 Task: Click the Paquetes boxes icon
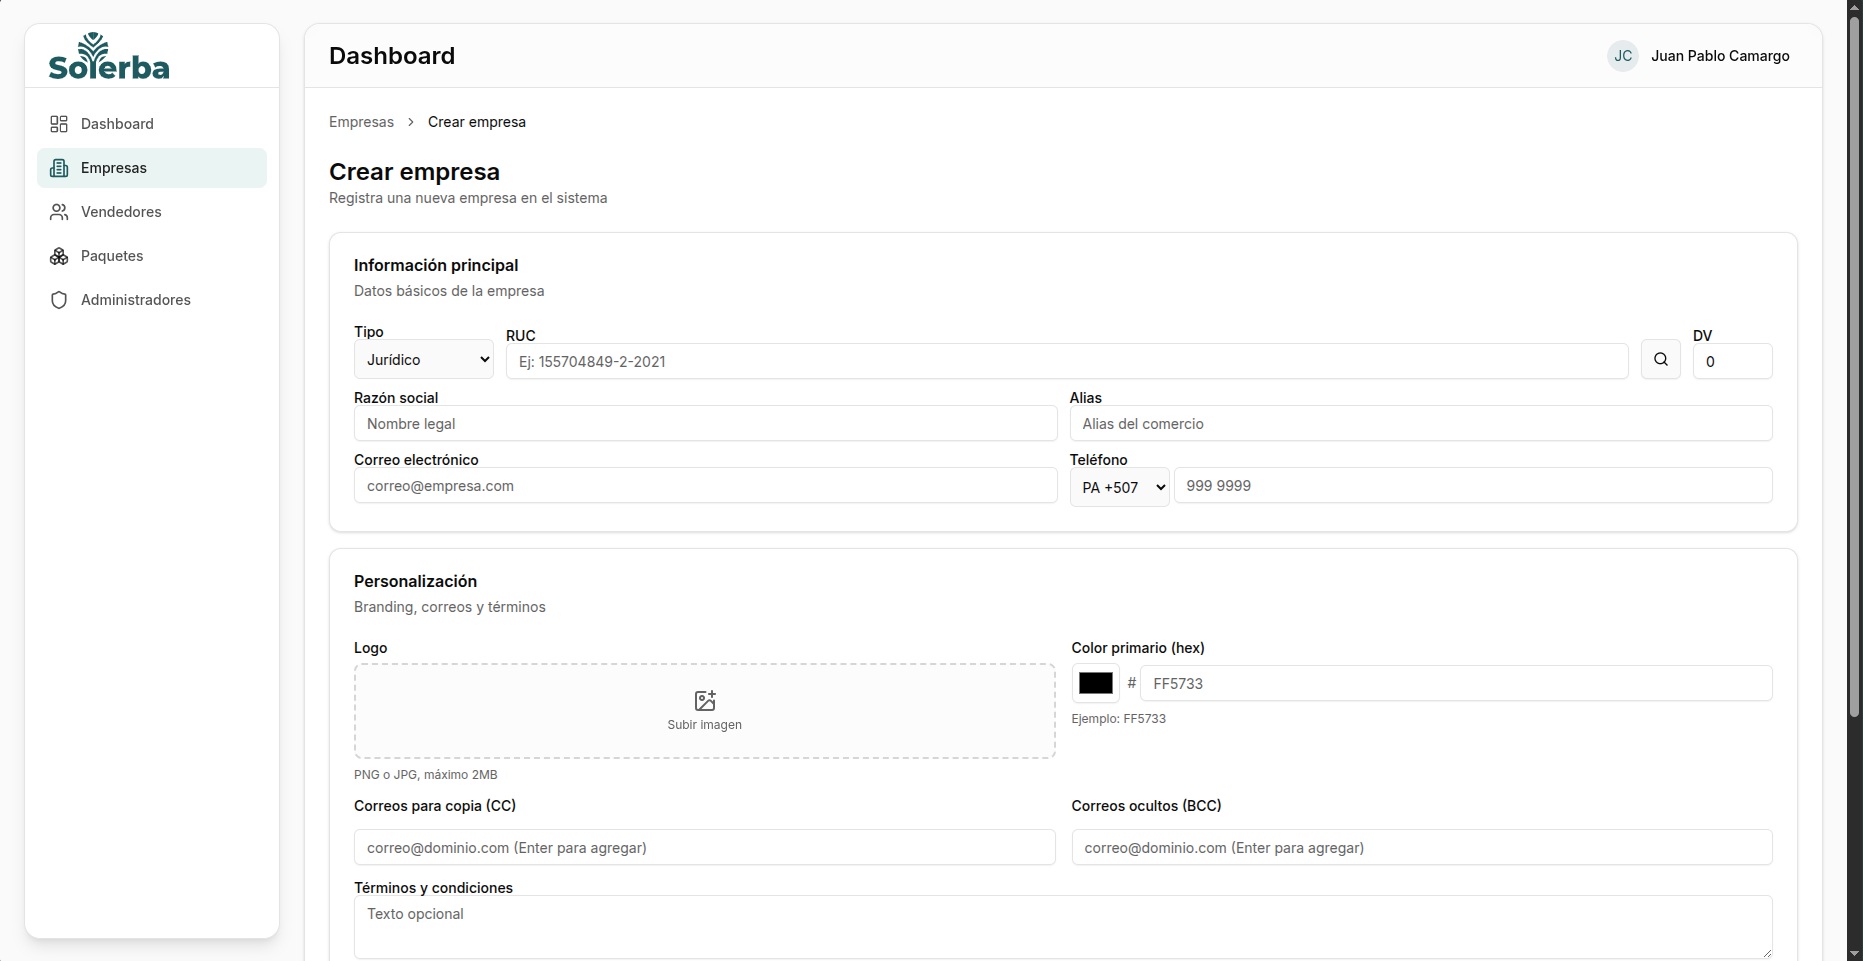(59, 256)
